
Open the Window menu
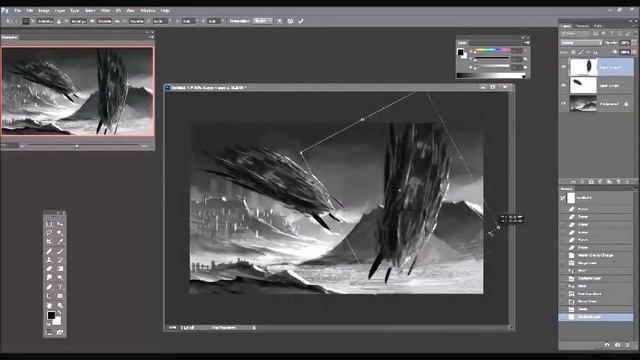coord(147,11)
